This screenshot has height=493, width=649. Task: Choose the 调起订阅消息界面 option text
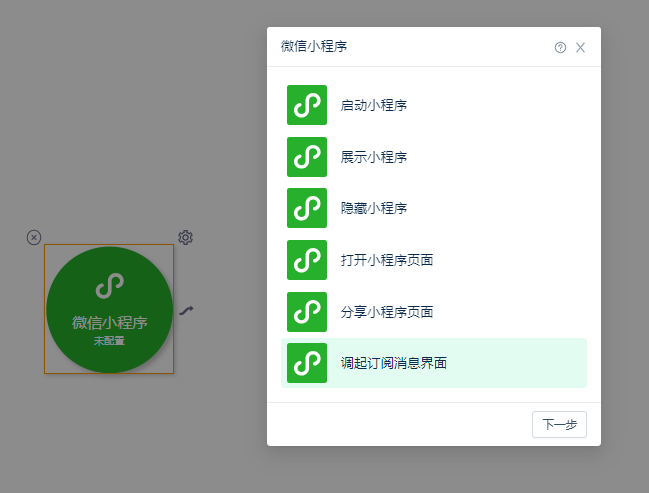pyautogui.click(x=394, y=363)
